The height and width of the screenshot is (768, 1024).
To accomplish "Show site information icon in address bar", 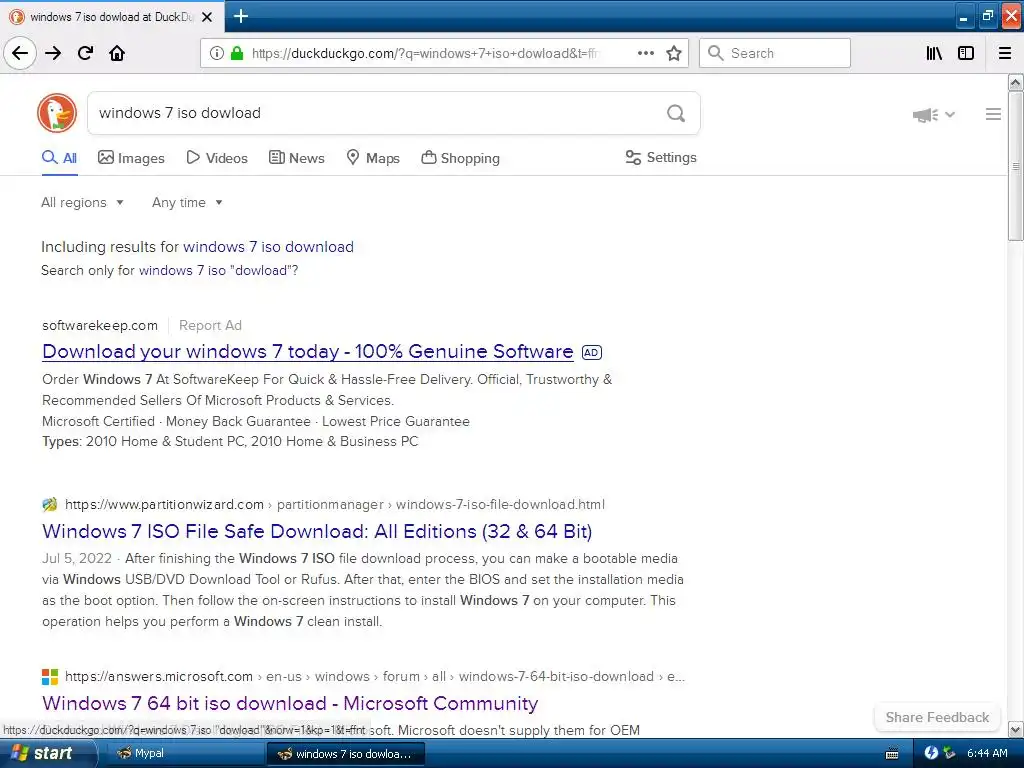I will coord(216,53).
